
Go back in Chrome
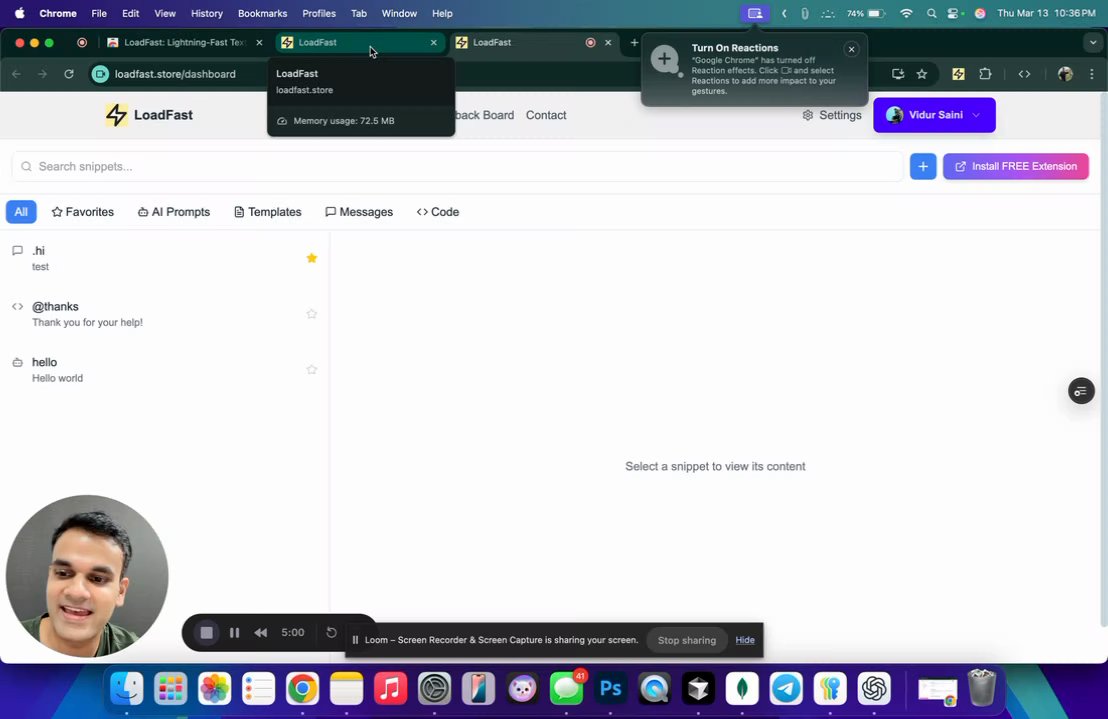17,74
